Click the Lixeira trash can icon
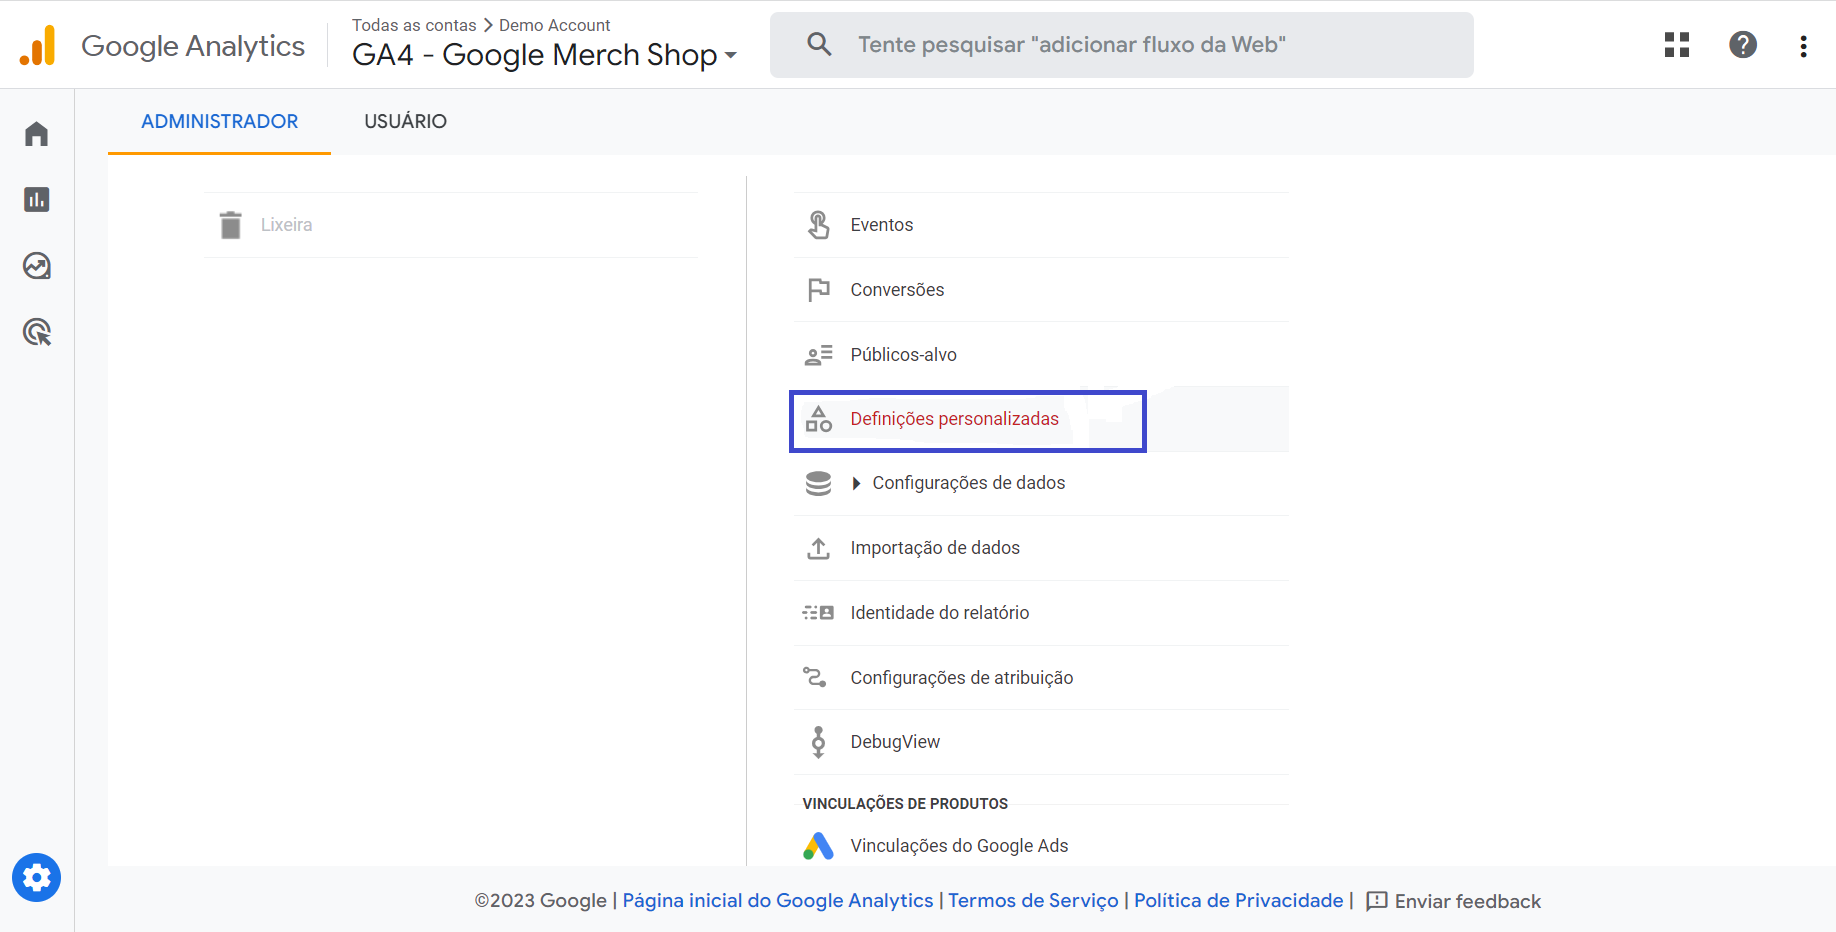The width and height of the screenshot is (1836, 932). [x=231, y=225]
